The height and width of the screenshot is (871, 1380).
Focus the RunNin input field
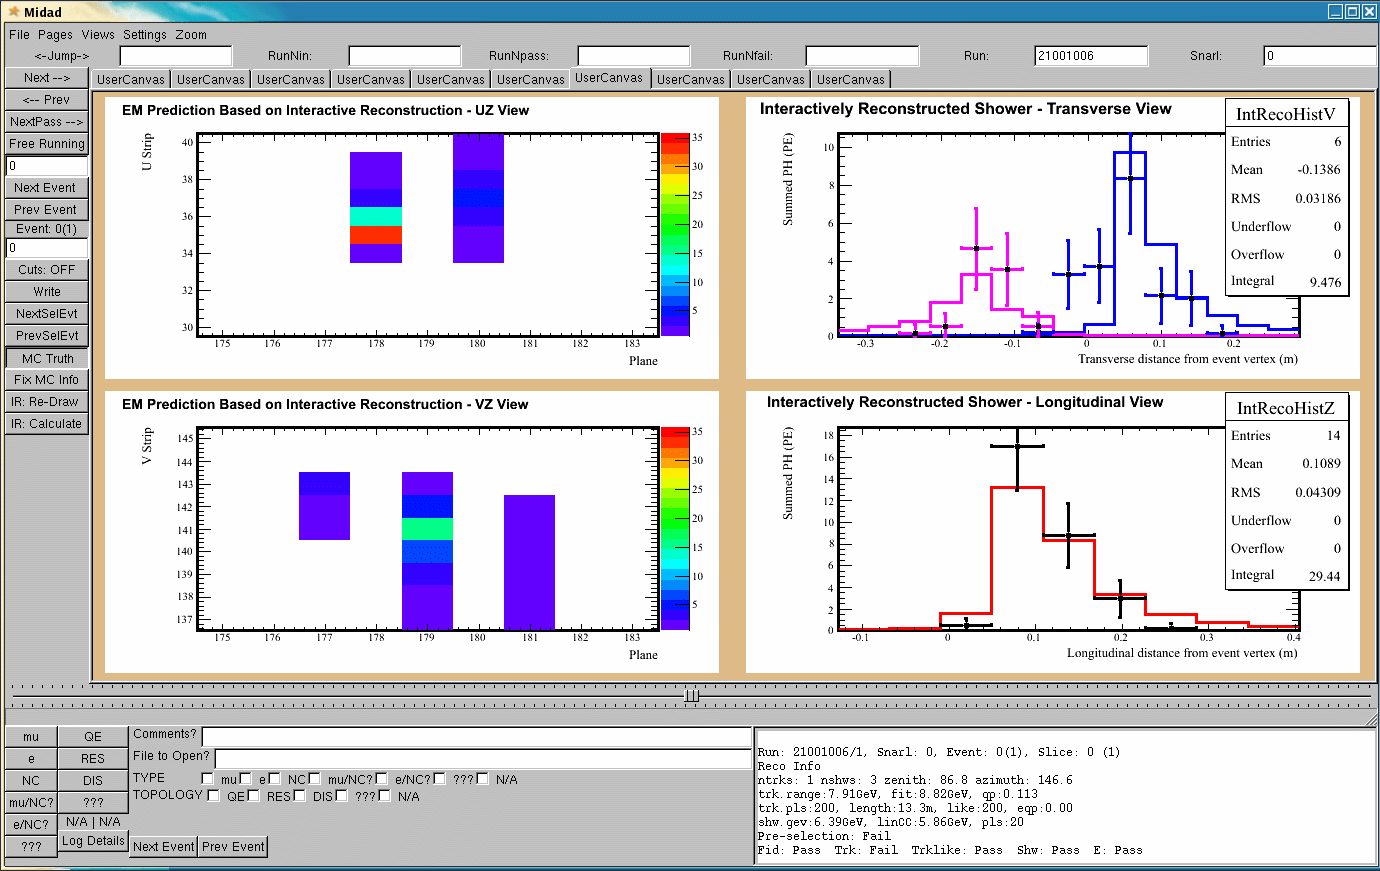[x=405, y=56]
